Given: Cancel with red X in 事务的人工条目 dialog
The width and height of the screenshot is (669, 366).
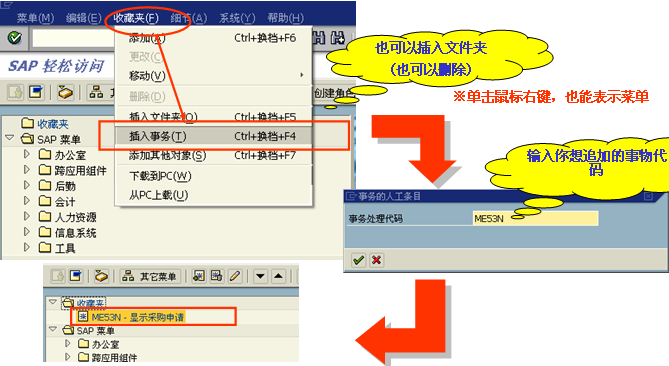Looking at the screenshot, I should click(376, 260).
